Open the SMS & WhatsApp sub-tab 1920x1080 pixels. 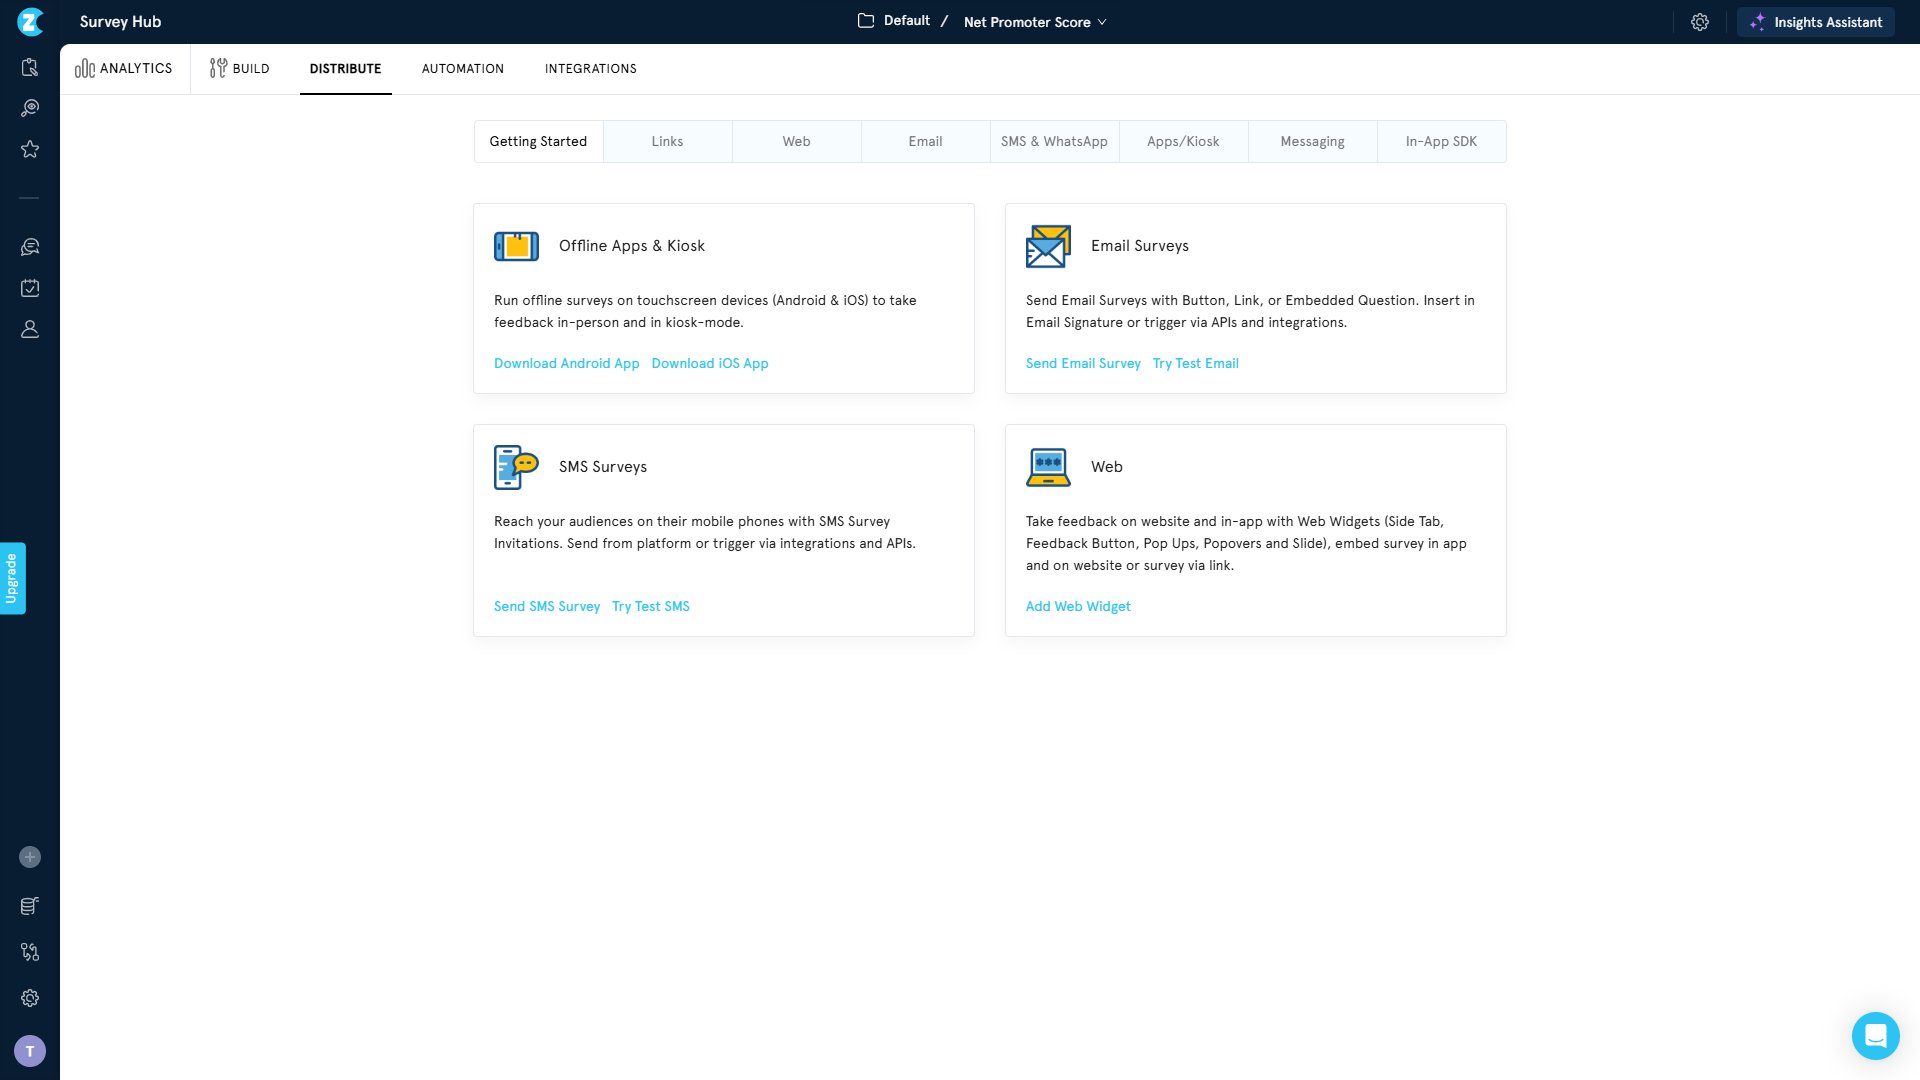(x=1054, y=142)
